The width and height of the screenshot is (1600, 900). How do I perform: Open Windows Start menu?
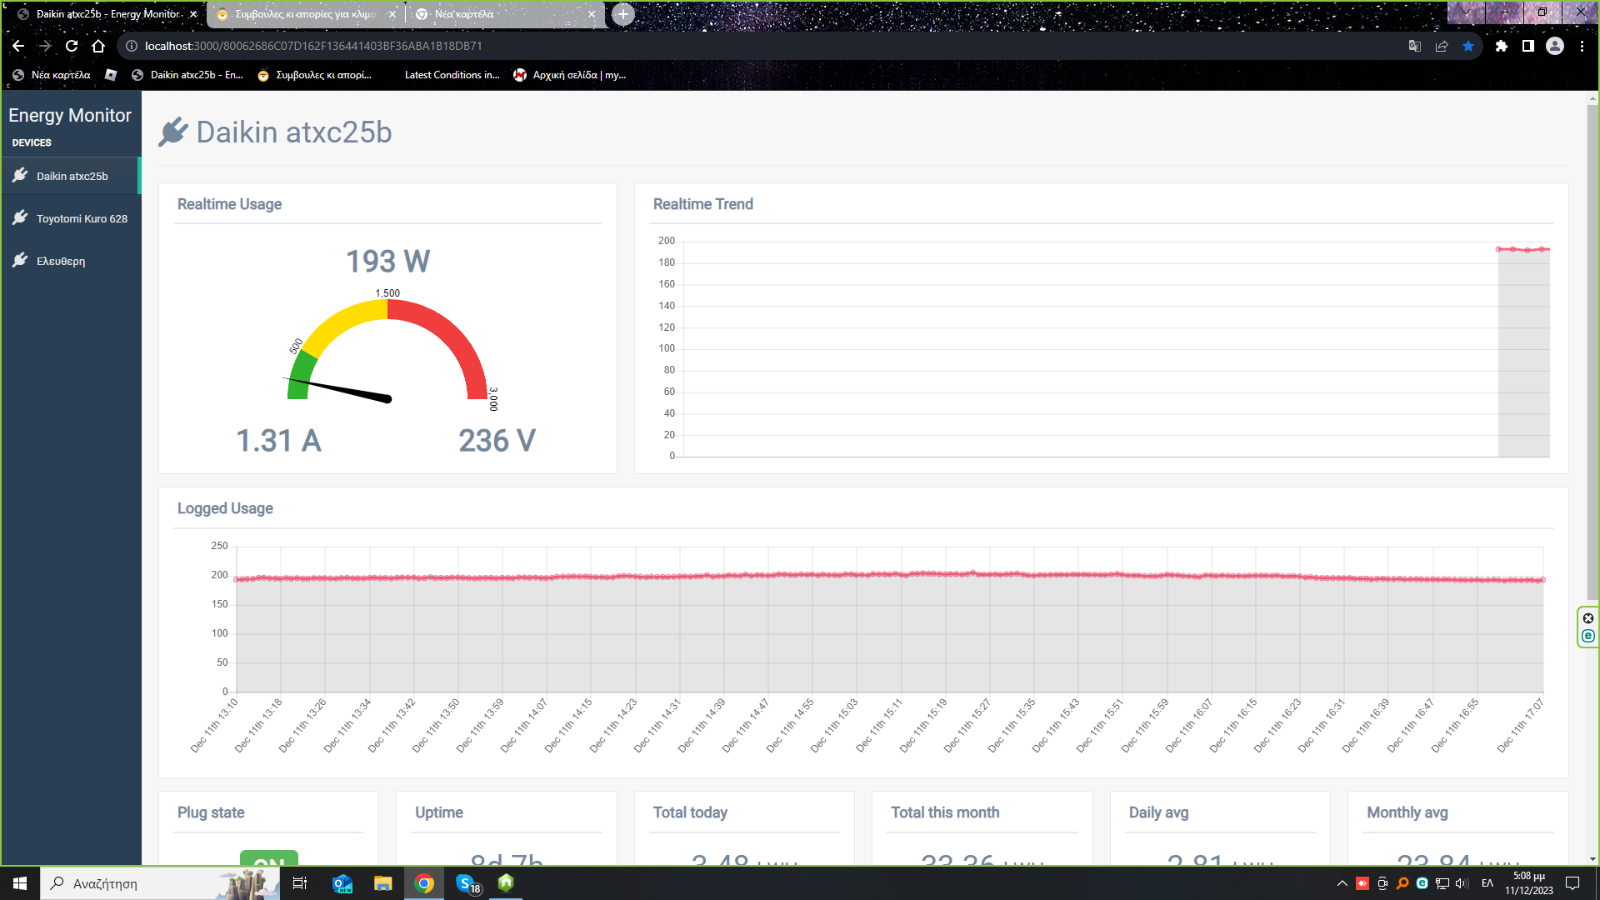tap(19, 883)
